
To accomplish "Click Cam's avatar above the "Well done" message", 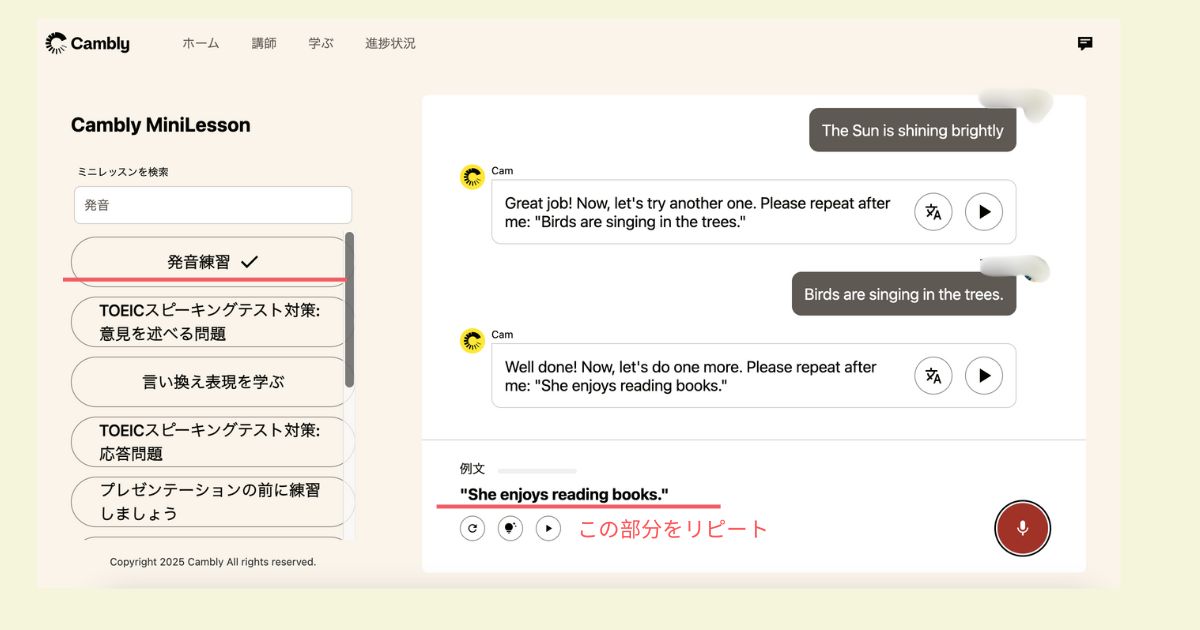I will (x=472, y=341).
